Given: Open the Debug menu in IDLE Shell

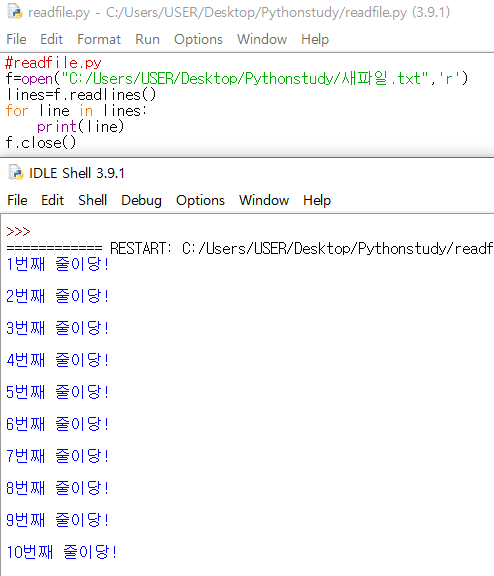Looking at the screenshot, I should tap(141, 201).
